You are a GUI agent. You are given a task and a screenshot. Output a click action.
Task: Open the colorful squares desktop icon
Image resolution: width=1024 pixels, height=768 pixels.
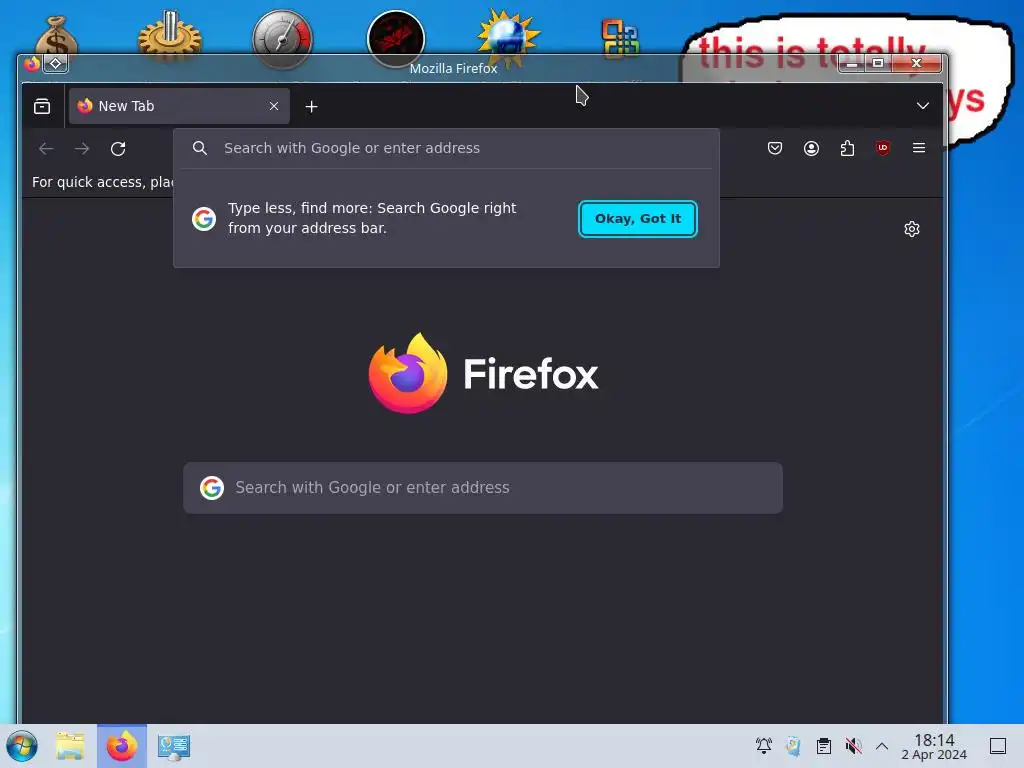tap(620, 38)
